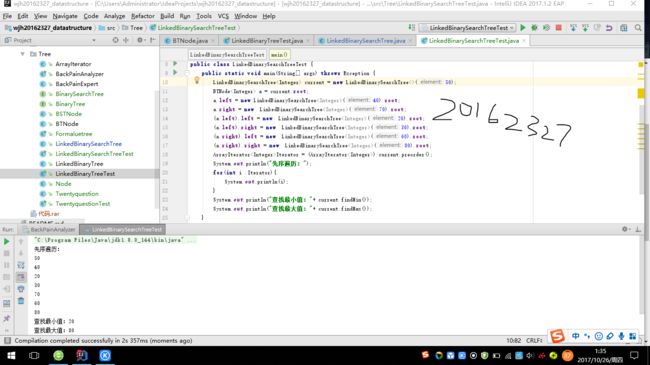Viewport: 650px width, 365px height.
Task: Open Project panel settings gear
Action: pos(140,40)
